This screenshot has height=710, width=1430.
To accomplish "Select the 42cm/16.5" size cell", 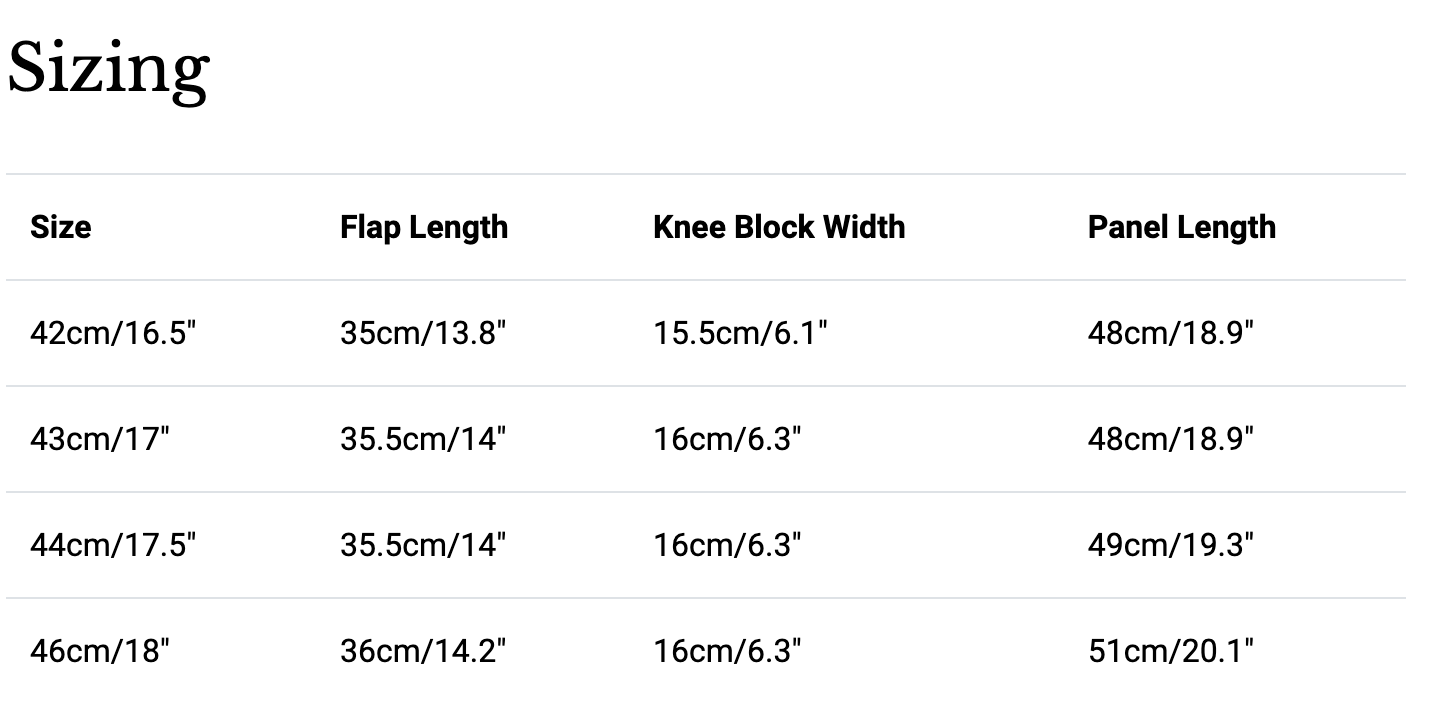I will (x=113, y=333).
